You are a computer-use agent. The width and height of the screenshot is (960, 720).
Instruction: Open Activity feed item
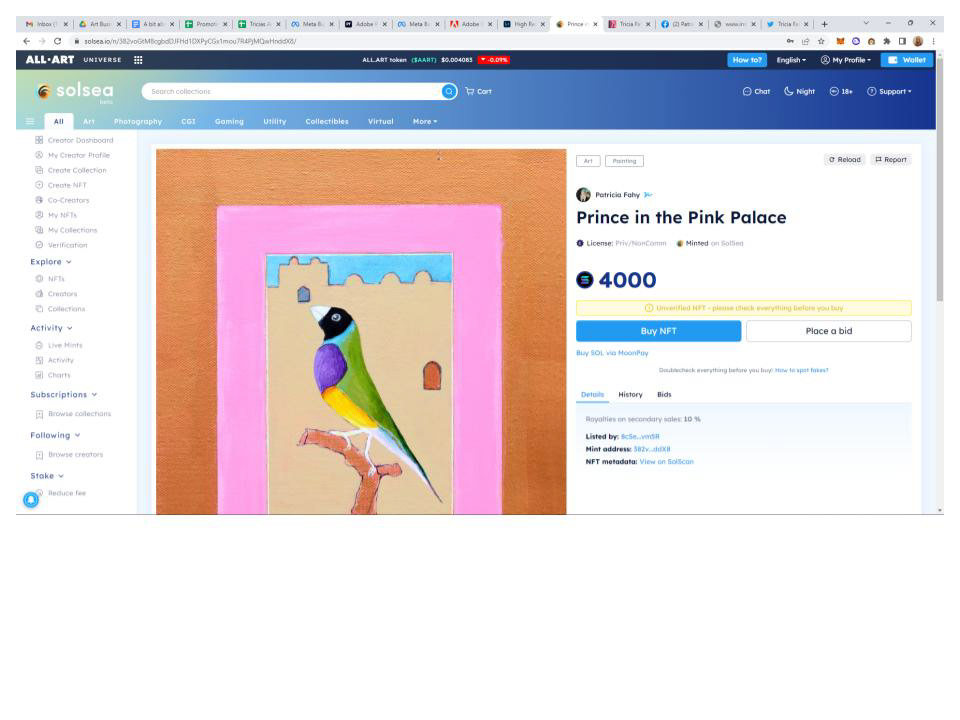coord(54,361)
